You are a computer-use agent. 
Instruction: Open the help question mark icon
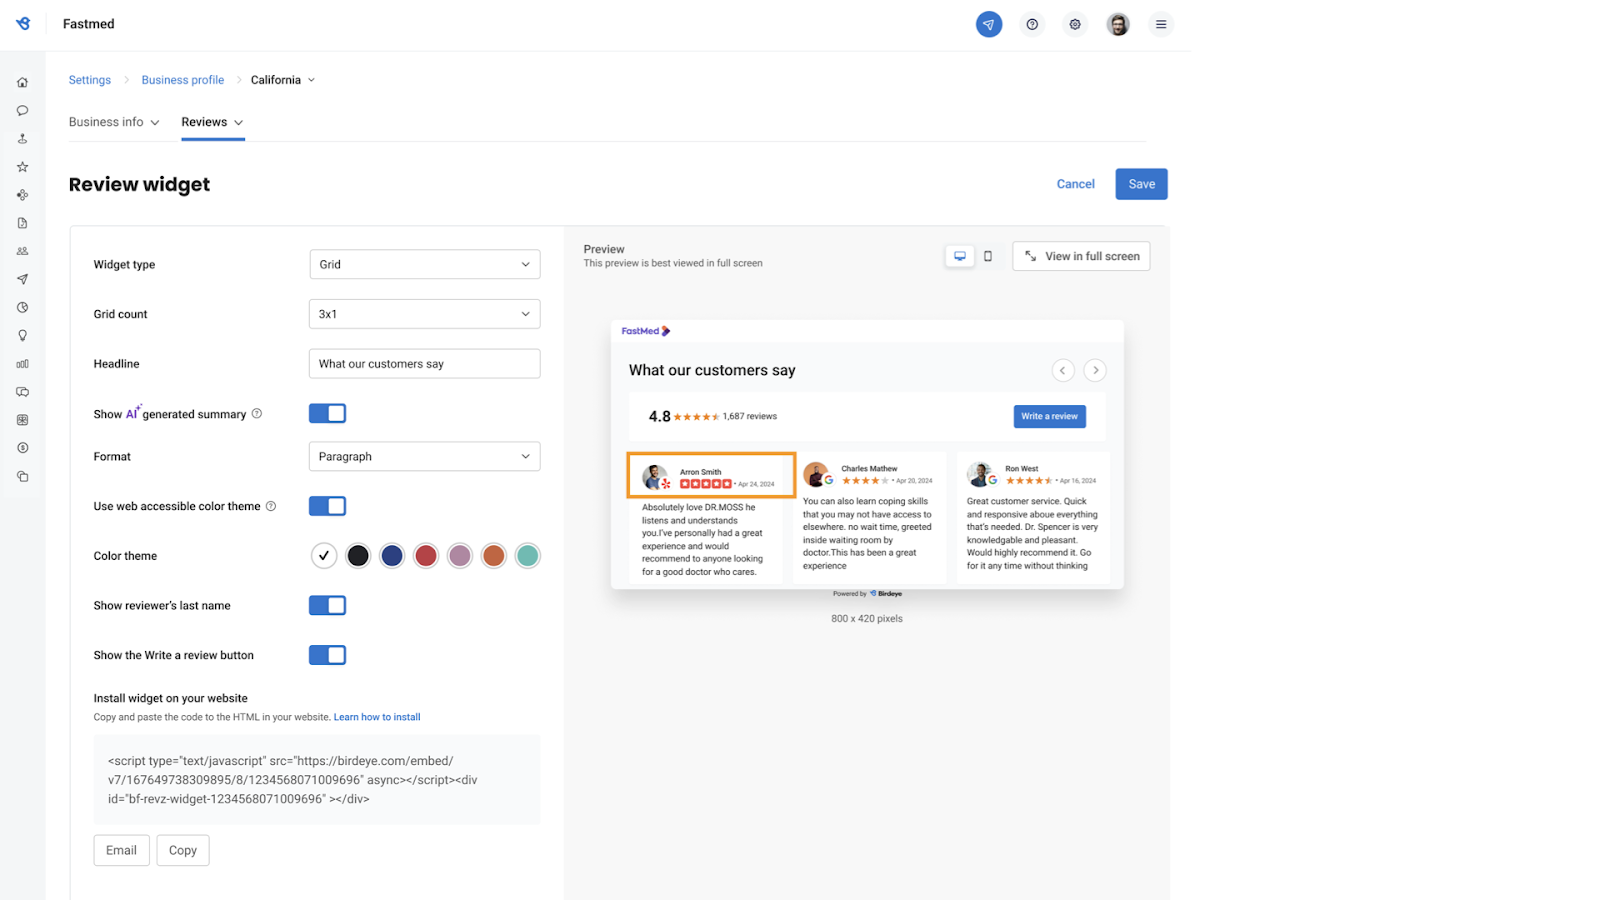[x=1032, y=24]
